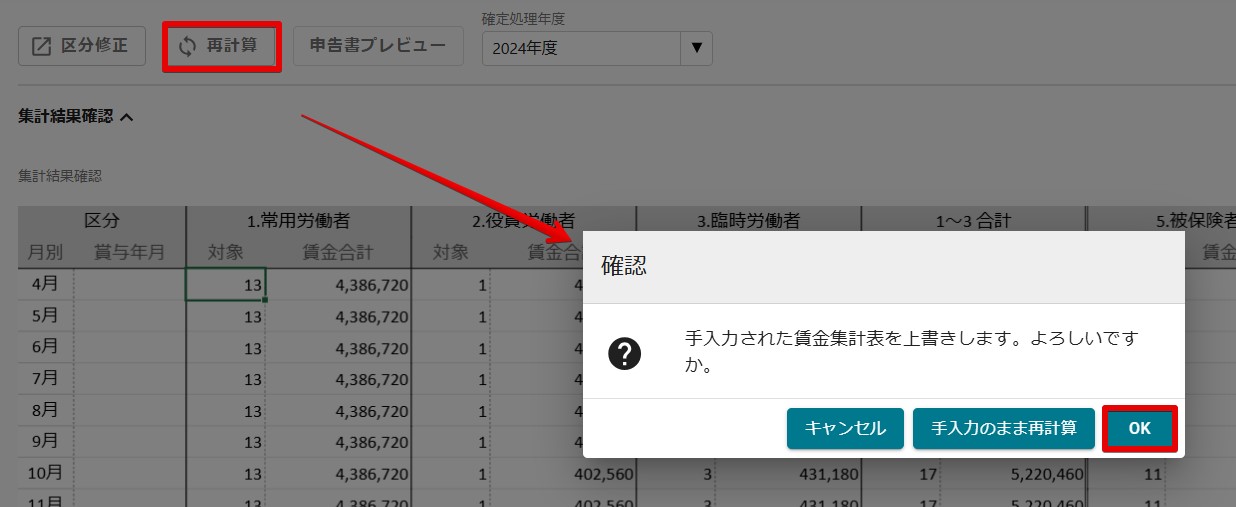Click the 4月 常用労働者 対象 cell 13
Image resolution: width=1236 pixels, height=507 pixels.
coord(225,284)
